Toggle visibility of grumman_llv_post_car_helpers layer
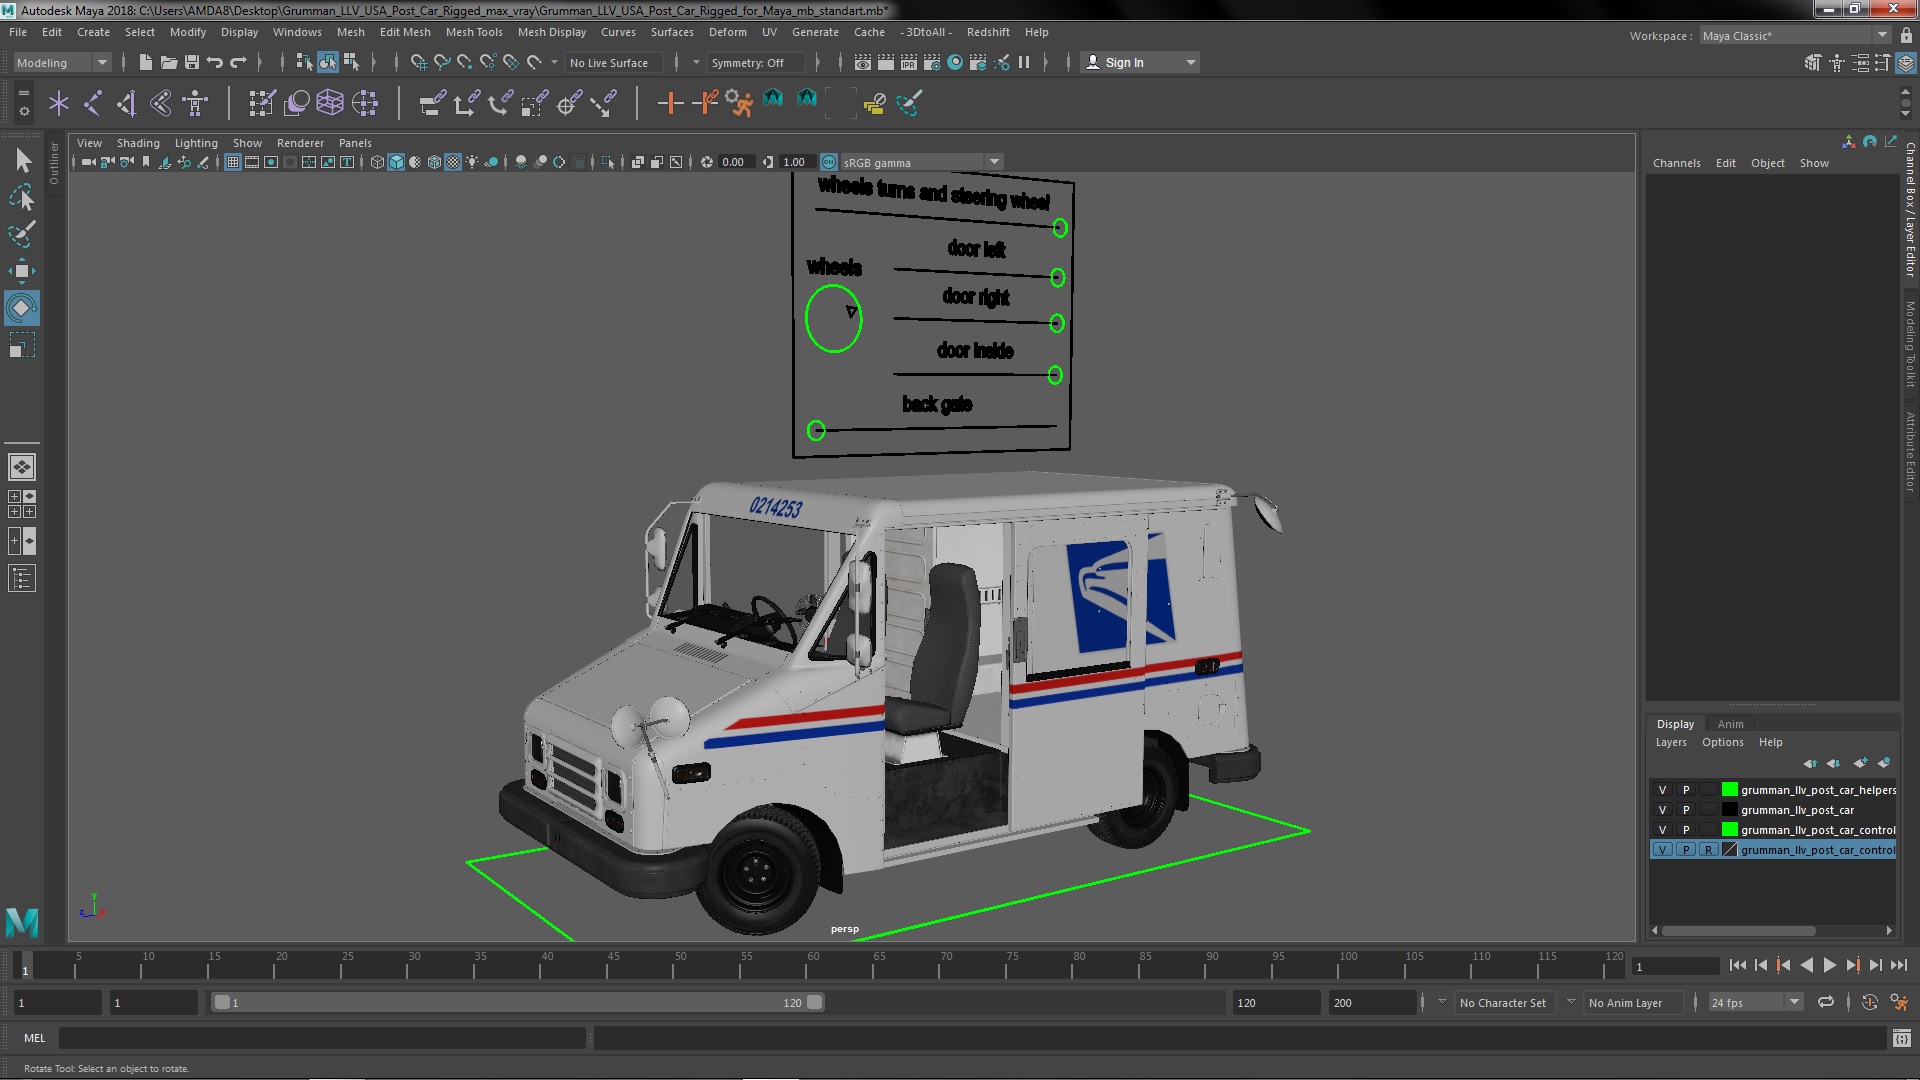 1662,790
